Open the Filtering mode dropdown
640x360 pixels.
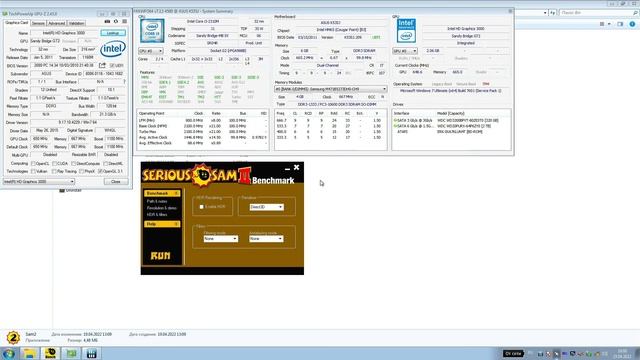[x=220, y=239]
